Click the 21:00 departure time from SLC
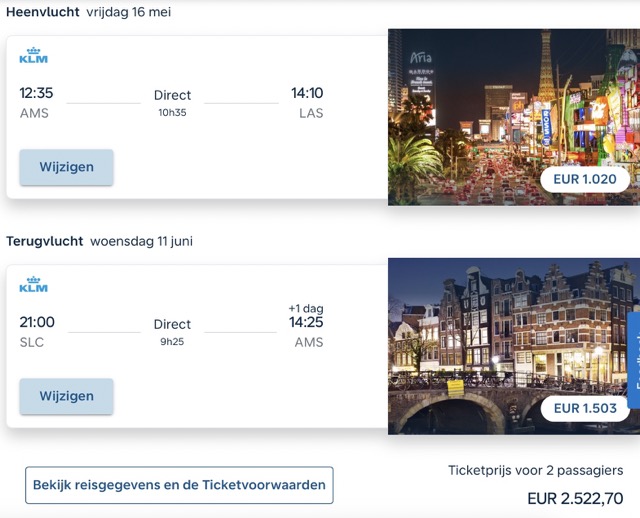This screenshot has height=518, width=640. pos(37,322)
